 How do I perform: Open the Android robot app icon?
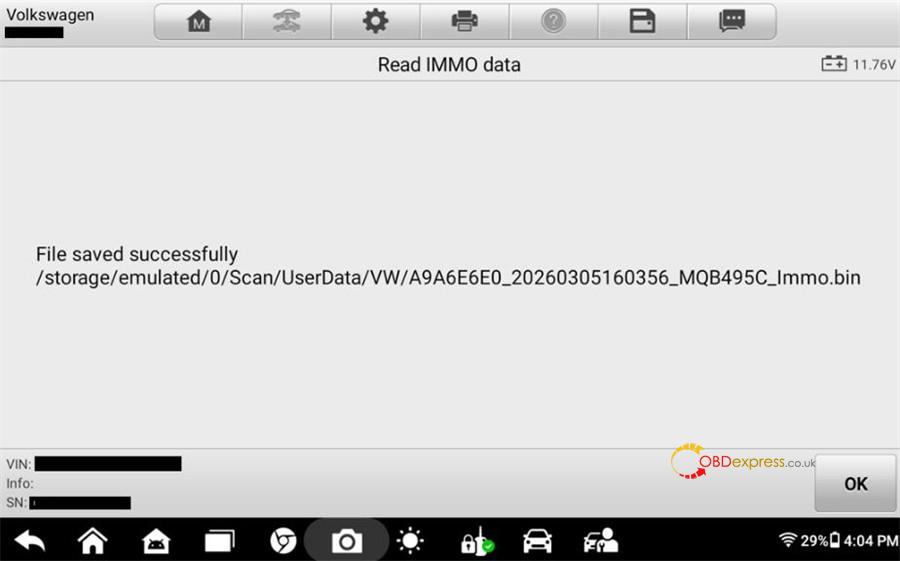click(x=156, y=541)
